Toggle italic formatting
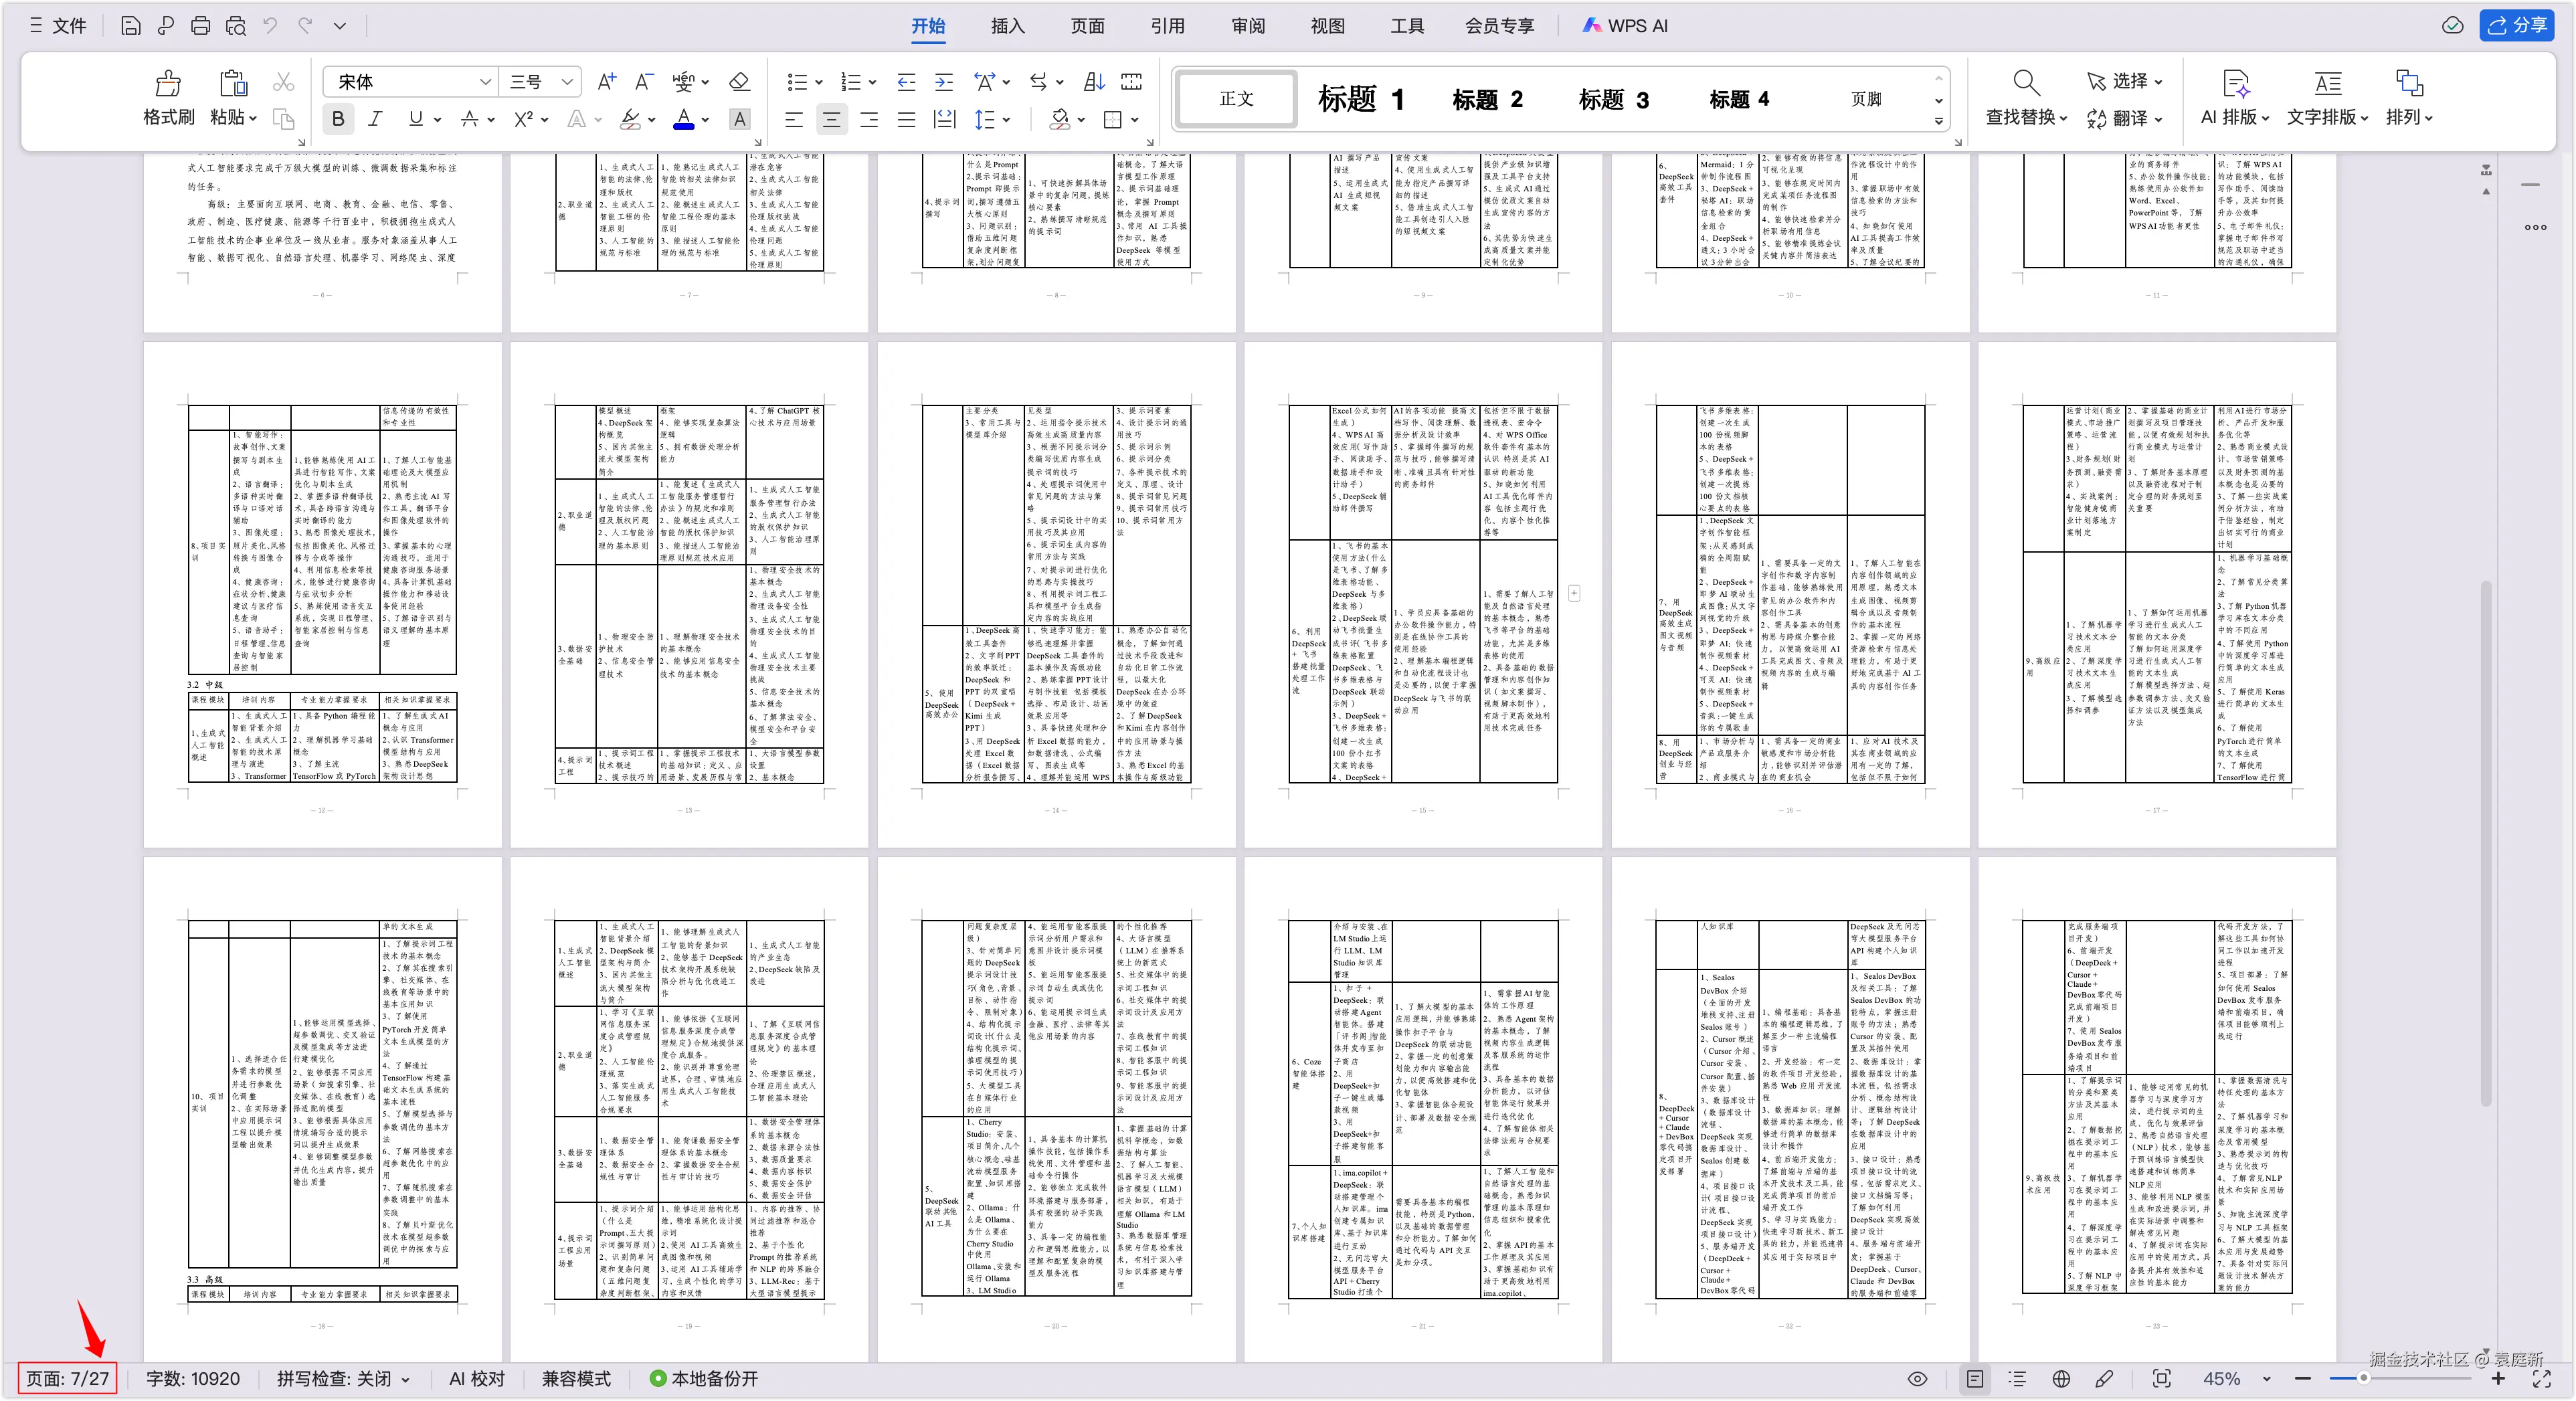This screenshot has height=1401, width=2576. pos(376,119)
